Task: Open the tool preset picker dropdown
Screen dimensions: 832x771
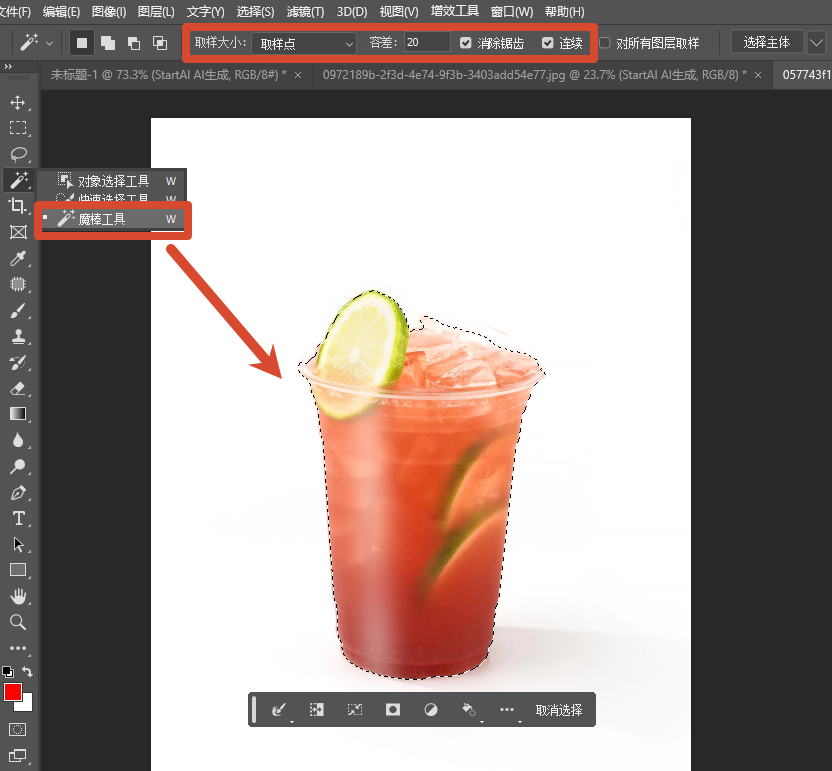Action: tap(49, 44)
